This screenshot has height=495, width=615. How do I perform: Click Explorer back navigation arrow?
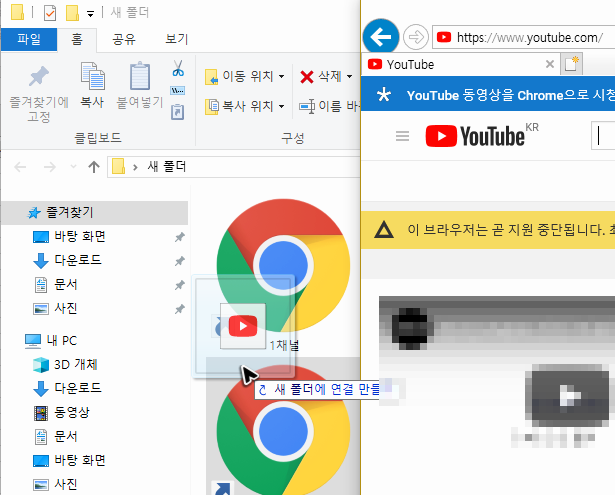(20, 167)
